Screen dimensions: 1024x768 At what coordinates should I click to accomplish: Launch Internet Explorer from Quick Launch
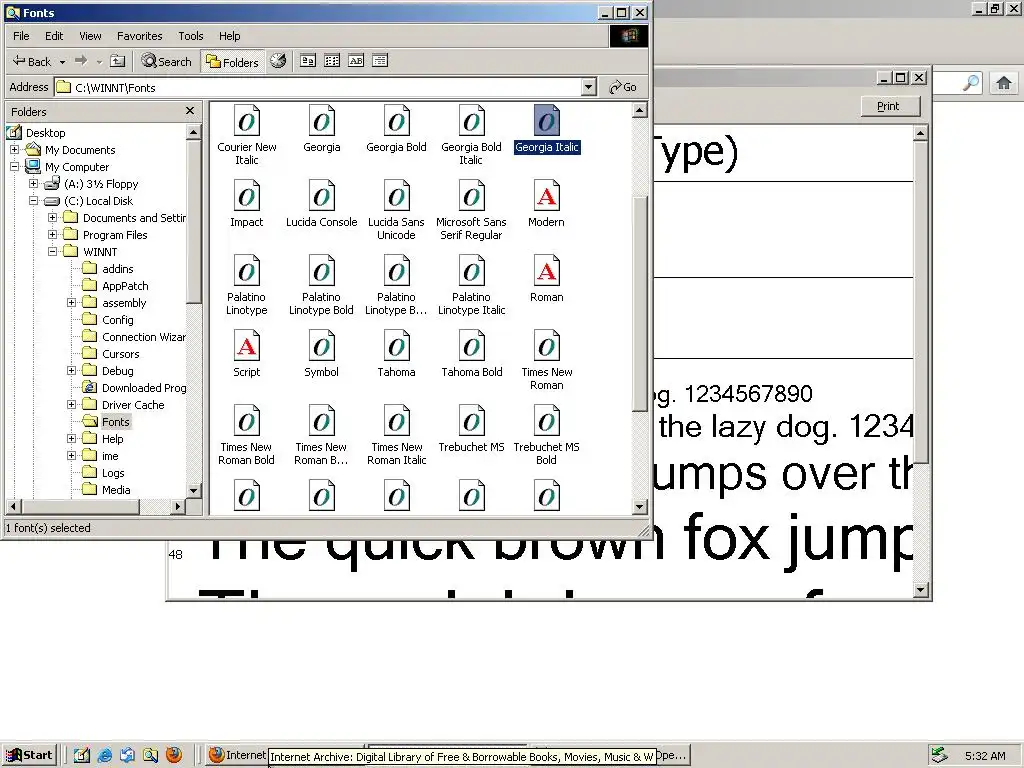tap(104, 755)
